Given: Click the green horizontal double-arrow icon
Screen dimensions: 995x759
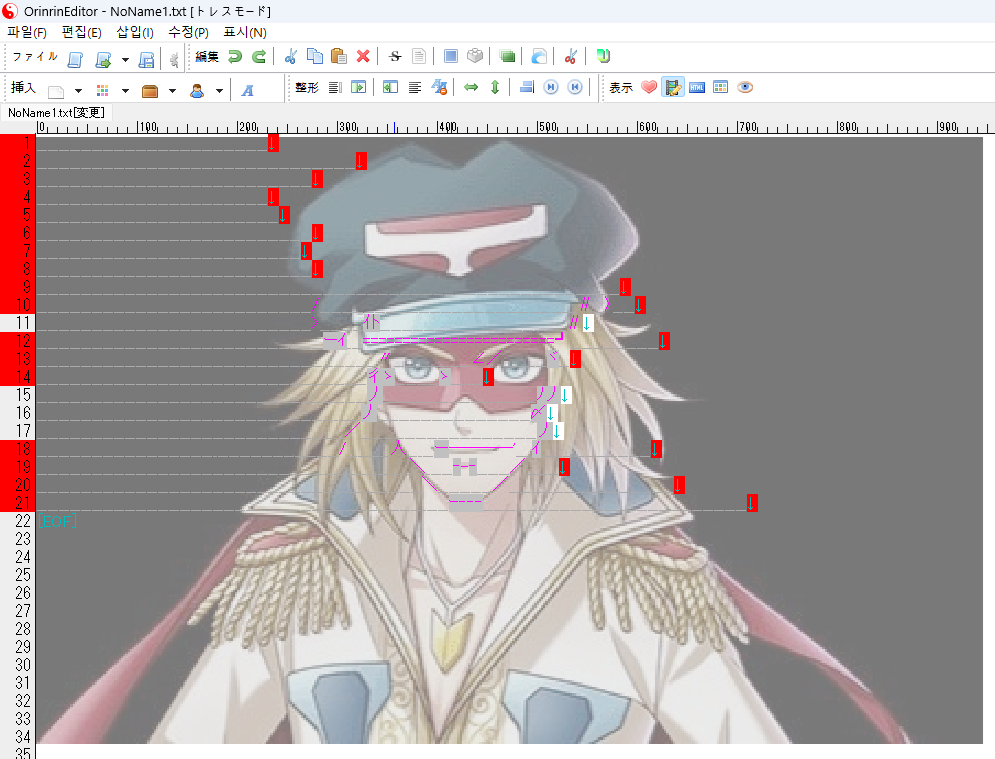Looking at the screenshot, I should [x=471, y=88].
